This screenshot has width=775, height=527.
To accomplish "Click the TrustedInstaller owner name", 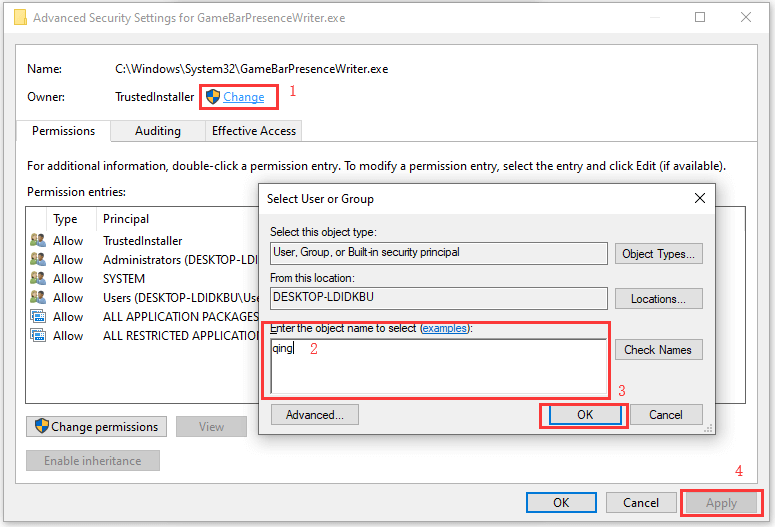I will (155, 97).
